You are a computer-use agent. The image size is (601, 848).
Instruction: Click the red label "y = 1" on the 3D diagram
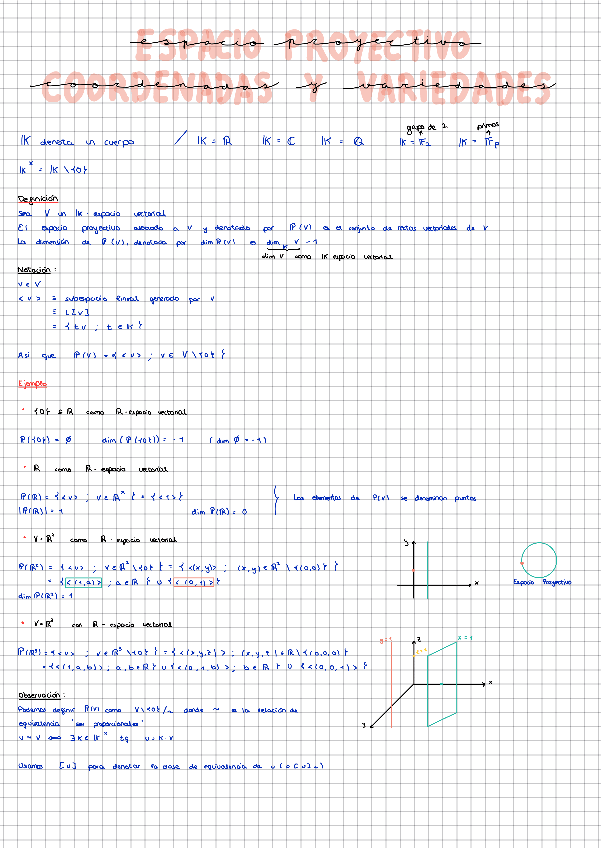pos(386,640)
